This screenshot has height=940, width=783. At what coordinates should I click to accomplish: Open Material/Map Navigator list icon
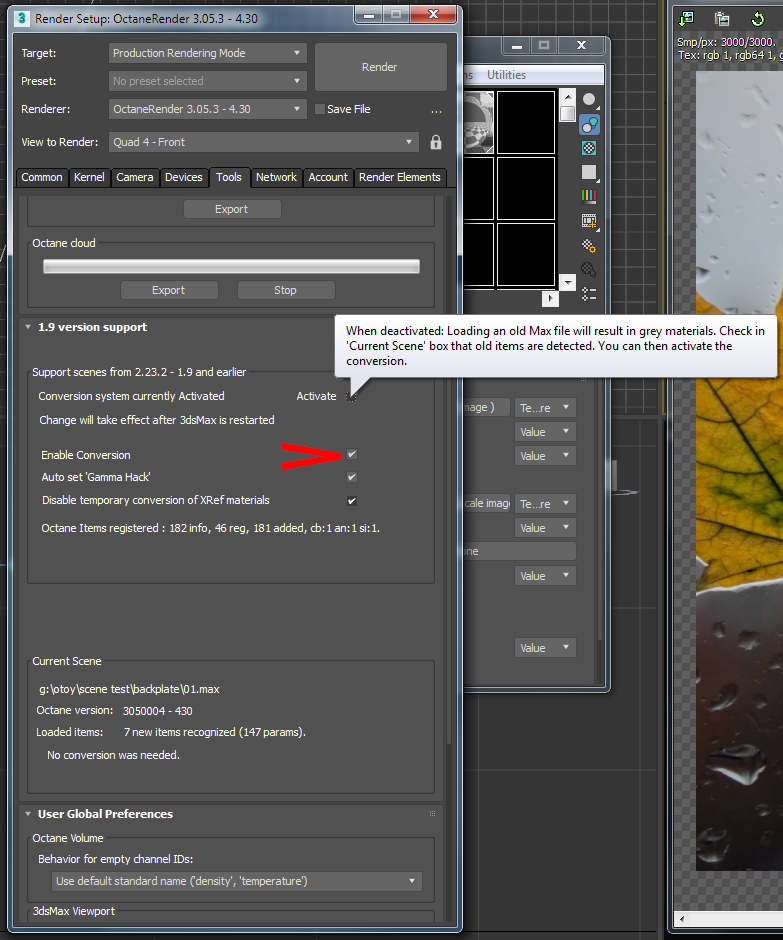pyautogui.click(x=589, y=294)
